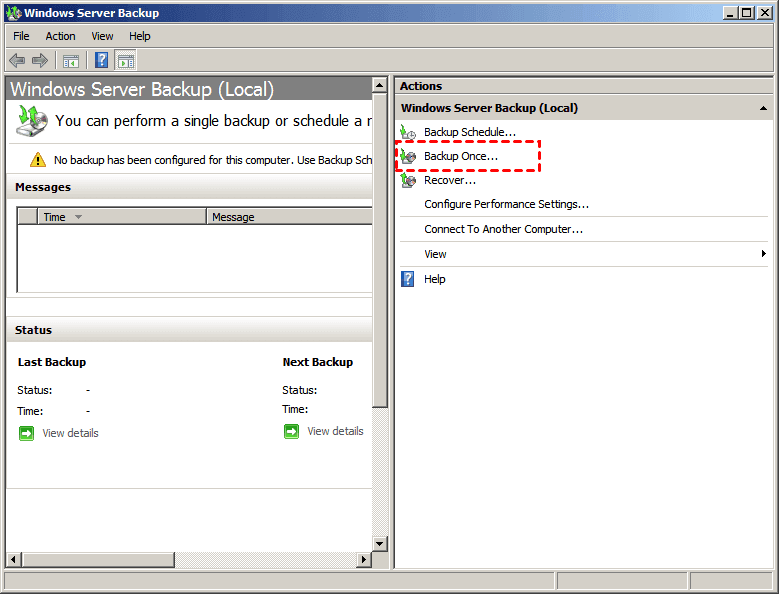This screenshot has width=779, height=594.
Task: Start Backup Once from Actions pane
Action: (461, 156)
